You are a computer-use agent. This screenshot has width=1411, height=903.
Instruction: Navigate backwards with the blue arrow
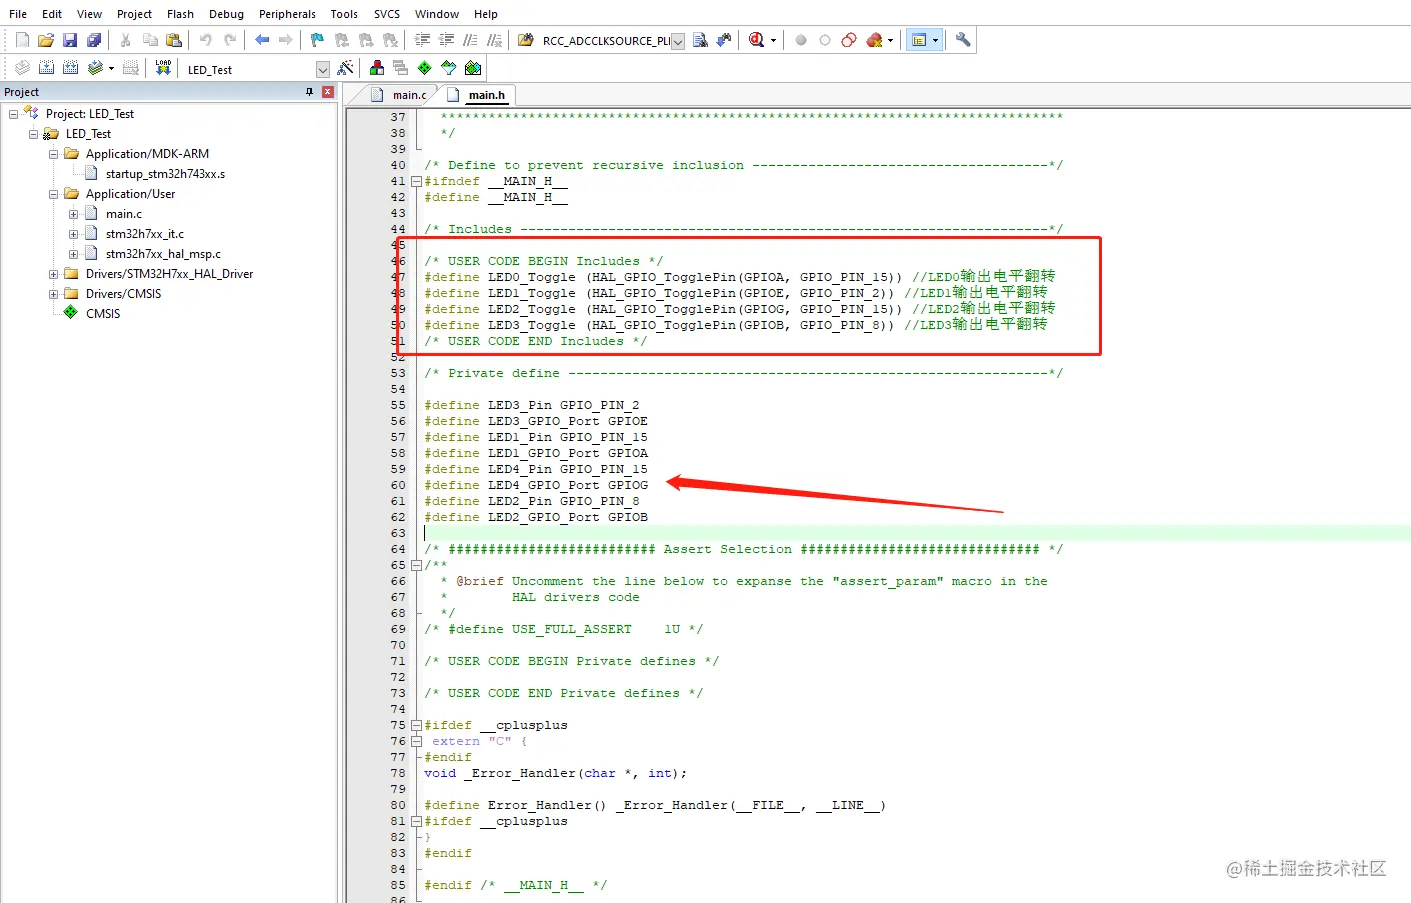pos(262,40)
